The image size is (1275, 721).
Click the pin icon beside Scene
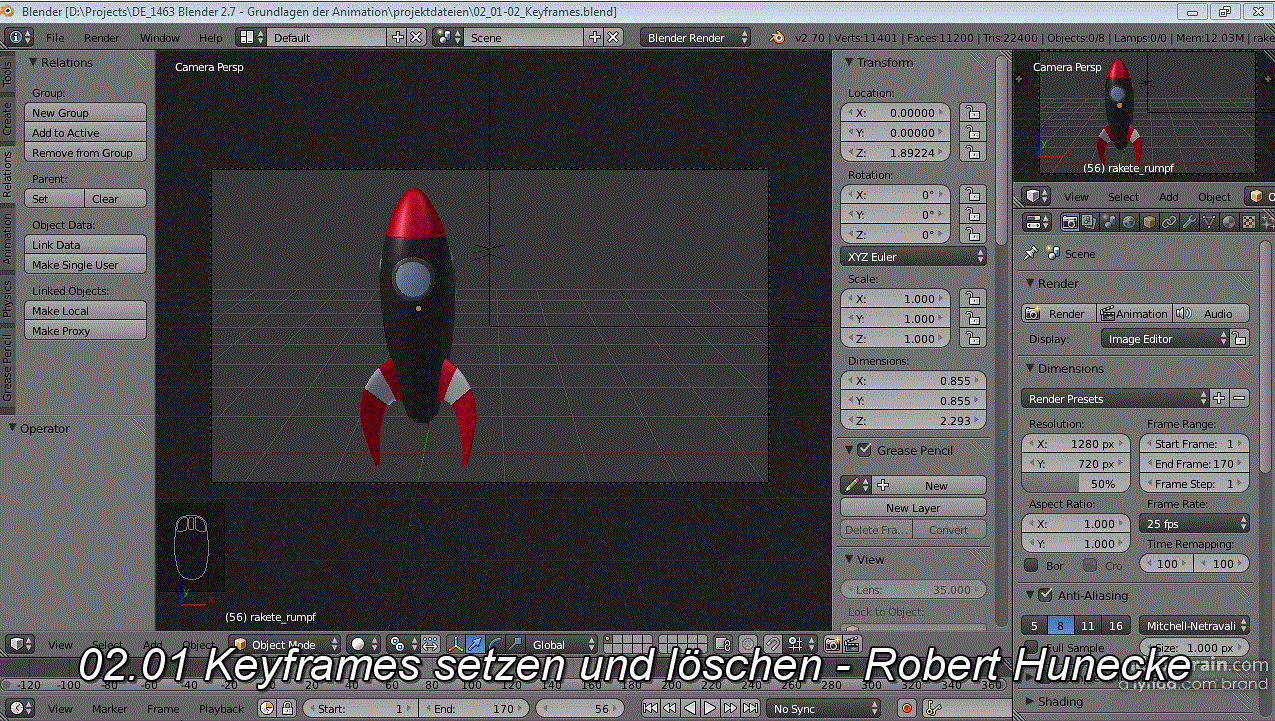click(1031, 253)
